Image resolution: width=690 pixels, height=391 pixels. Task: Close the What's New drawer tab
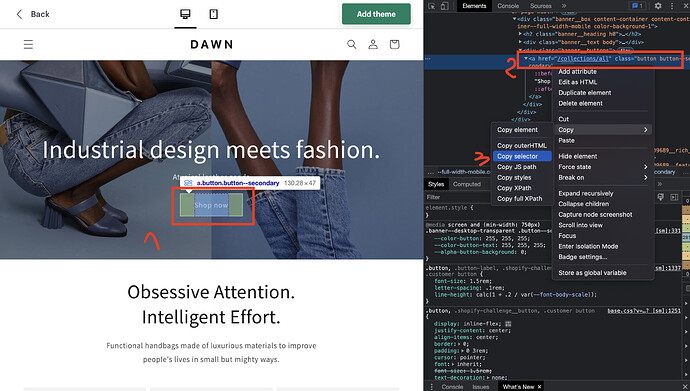[539, 387]
